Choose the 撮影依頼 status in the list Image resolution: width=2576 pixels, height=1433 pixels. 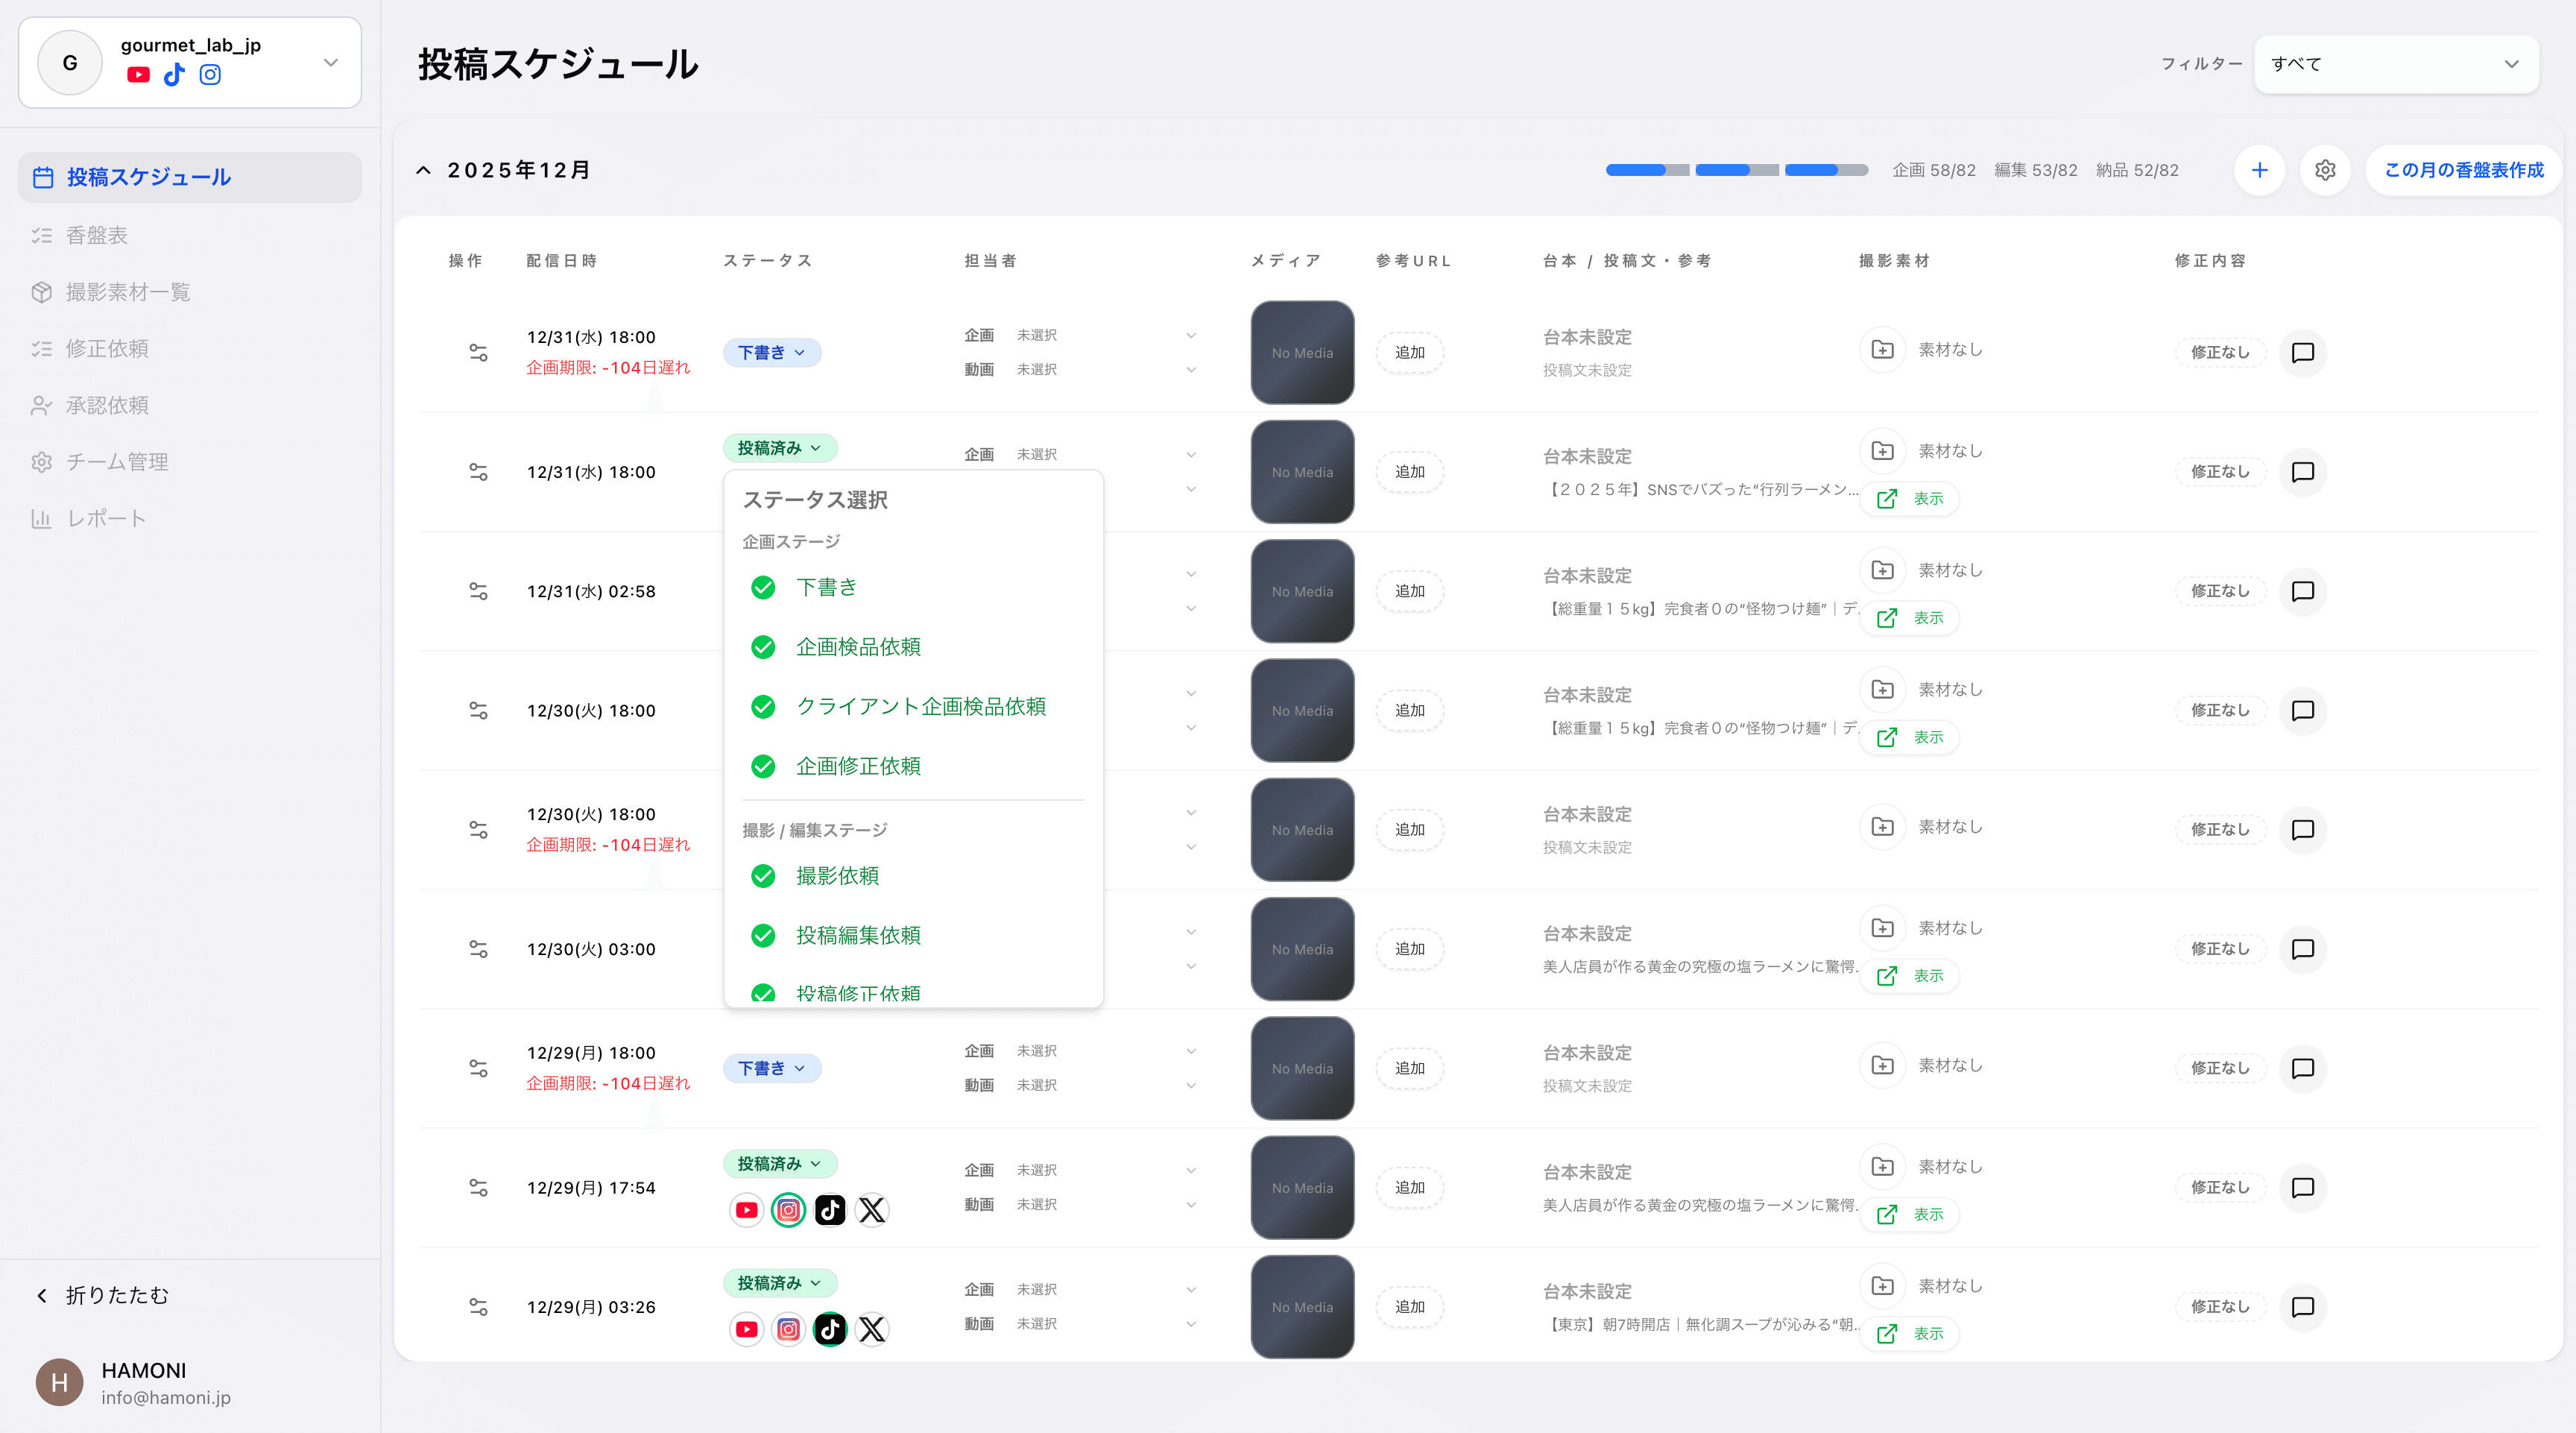pos(837,876)
